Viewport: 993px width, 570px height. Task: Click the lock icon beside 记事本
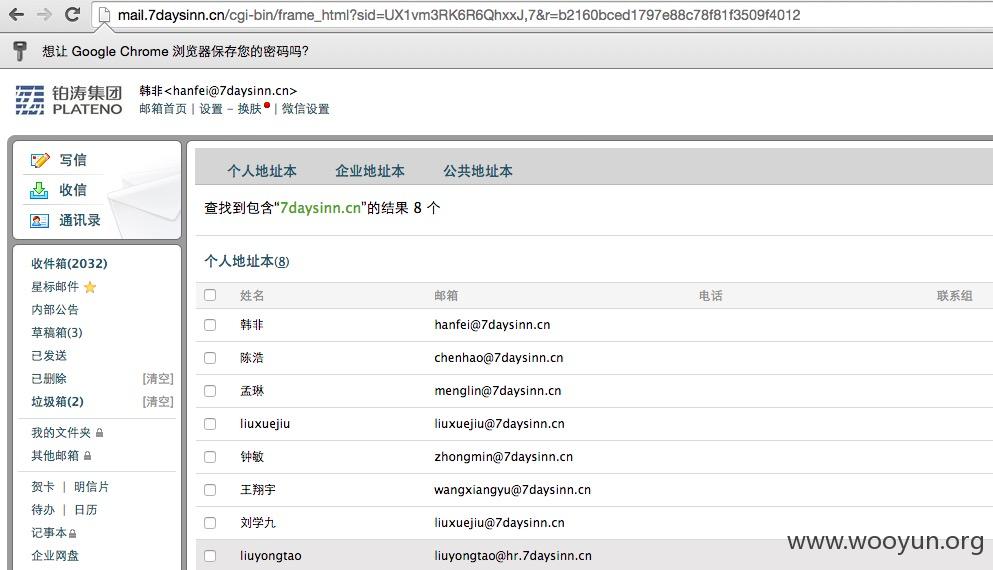tap(72, 533)
